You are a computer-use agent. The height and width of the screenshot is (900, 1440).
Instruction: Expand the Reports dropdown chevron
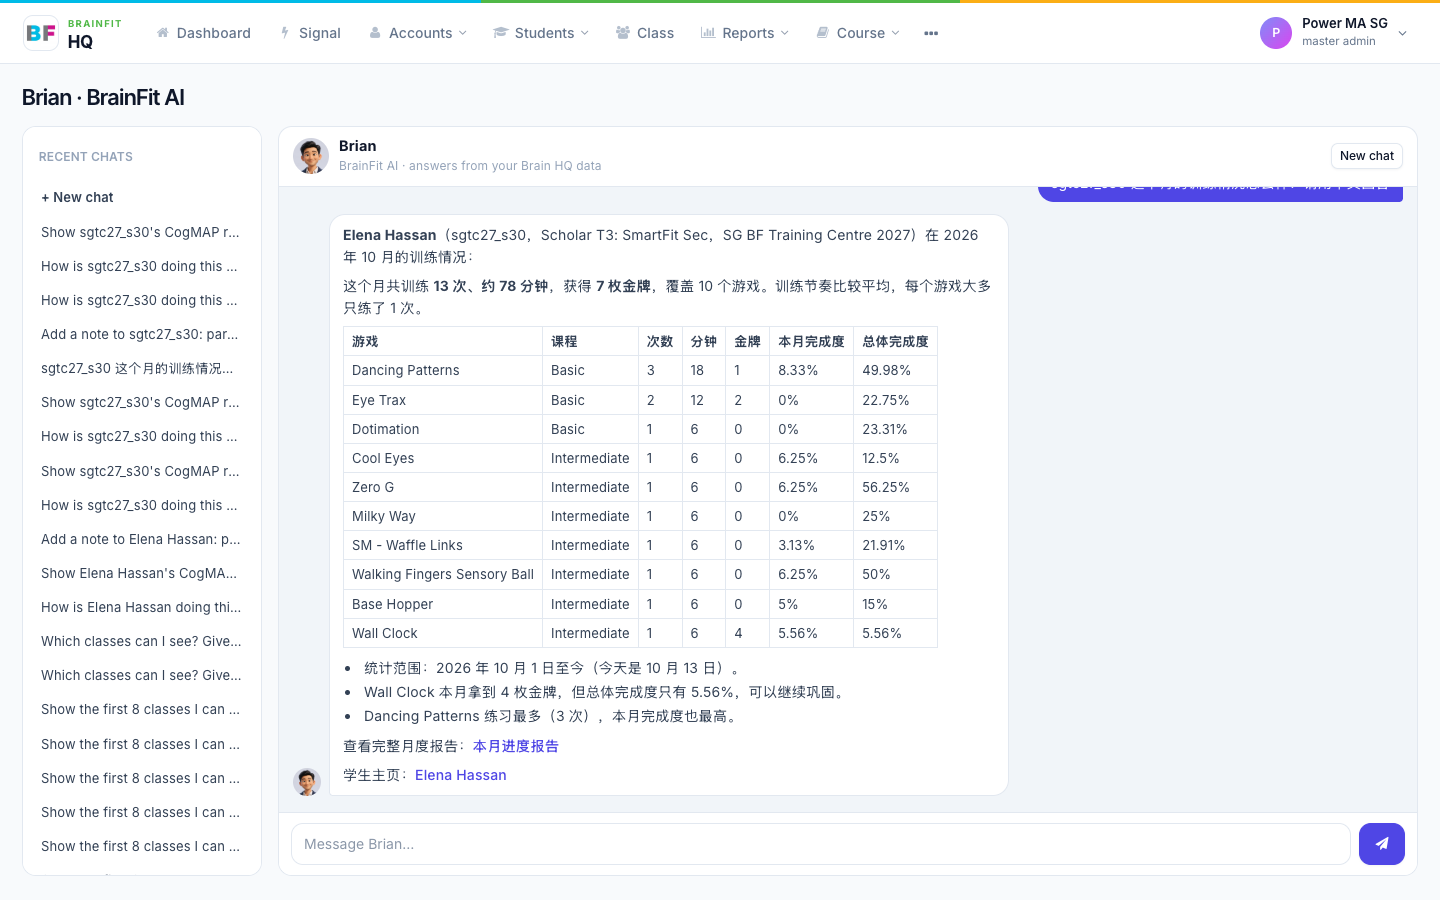tap(785, 33)
